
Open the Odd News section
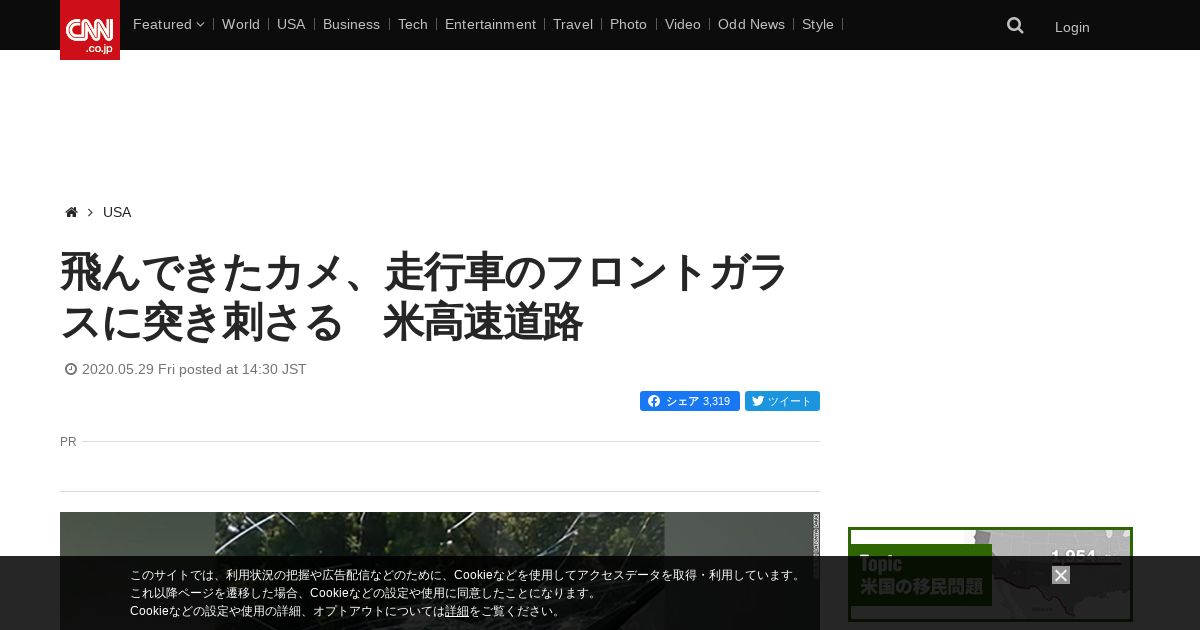[751, 24]
